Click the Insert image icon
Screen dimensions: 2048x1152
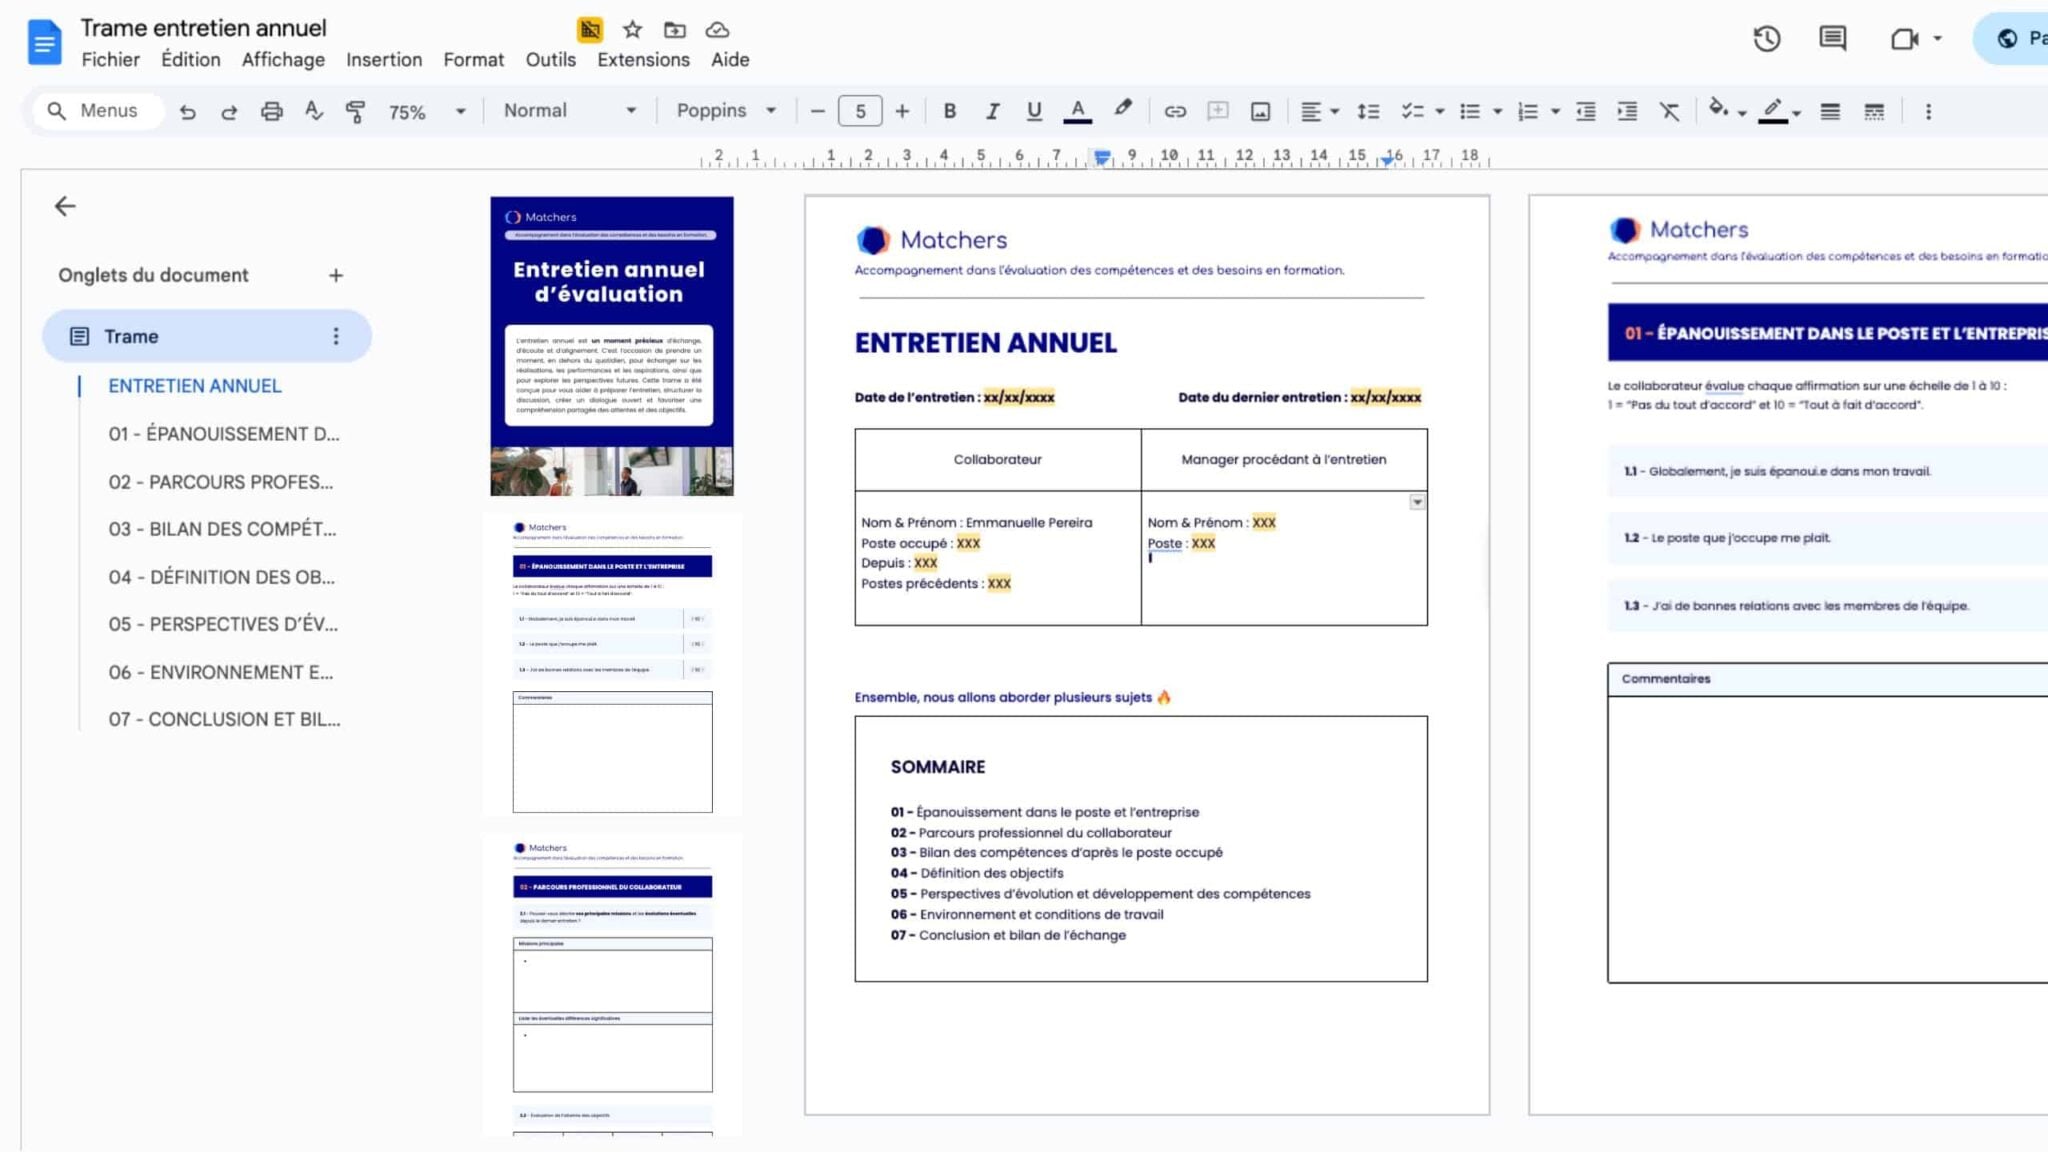pyautogui.click(x=1260, y=111)
